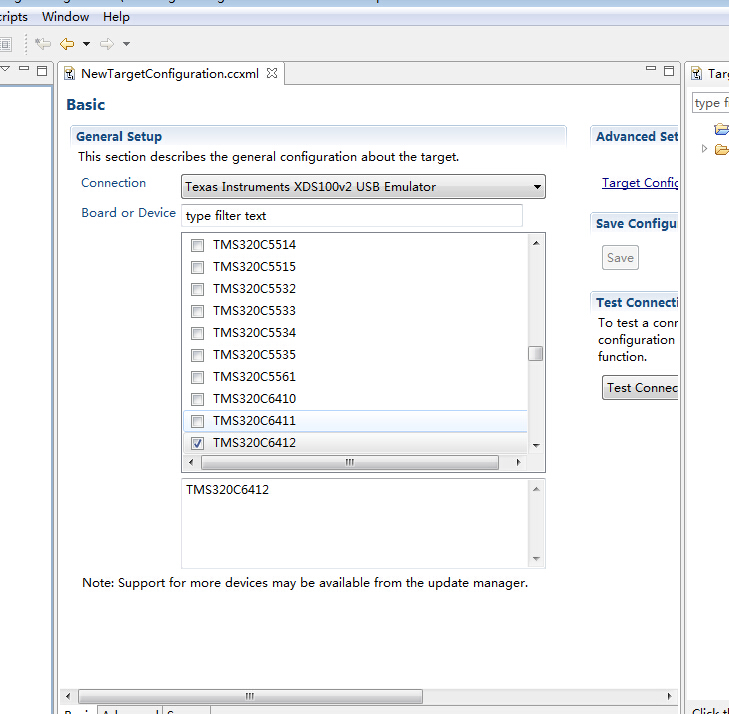
Task: Click the device list horizontal scrollbar thumb
Action: 350,462
